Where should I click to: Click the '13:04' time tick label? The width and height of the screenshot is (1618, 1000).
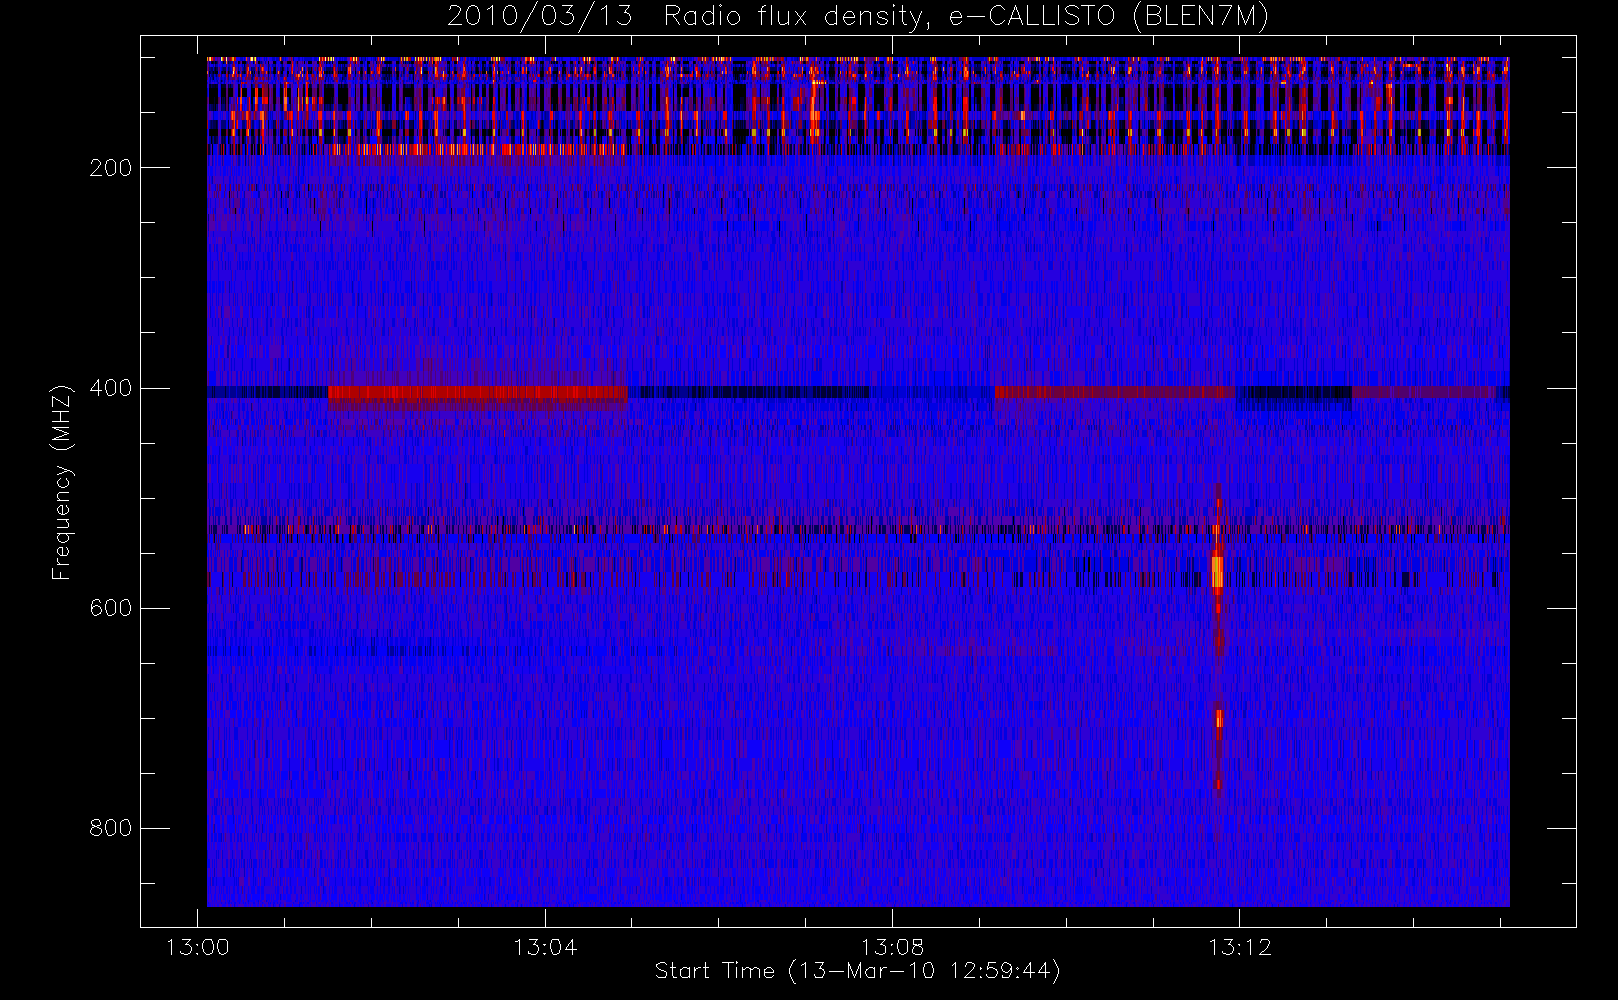545,947
